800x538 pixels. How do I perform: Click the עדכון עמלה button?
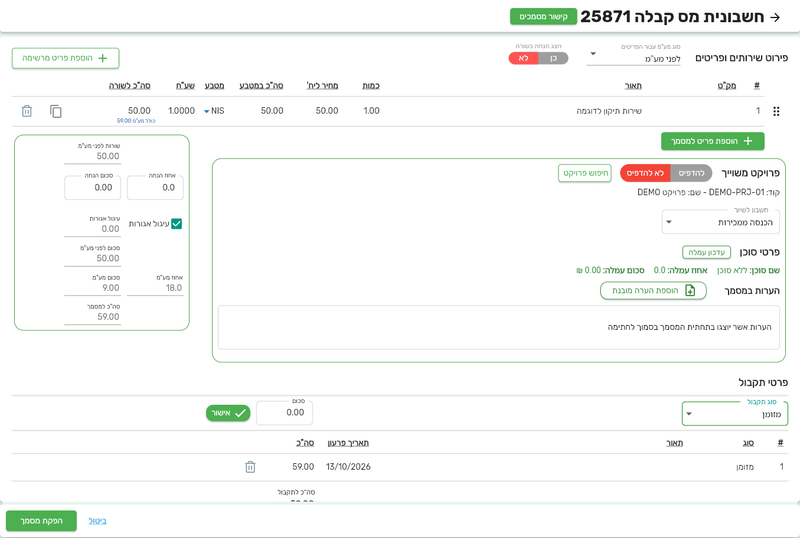[x=706, y=252]
